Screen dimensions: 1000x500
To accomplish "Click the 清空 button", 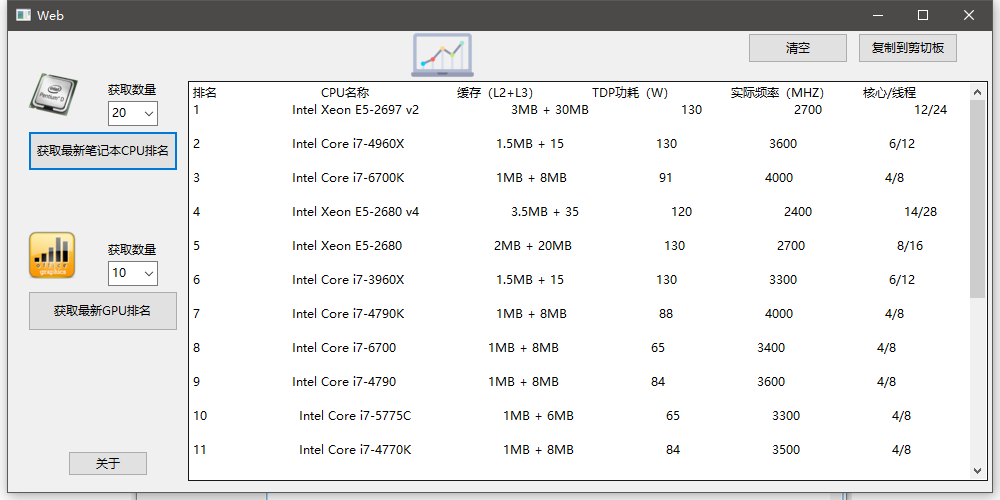I will click(798, 48).
